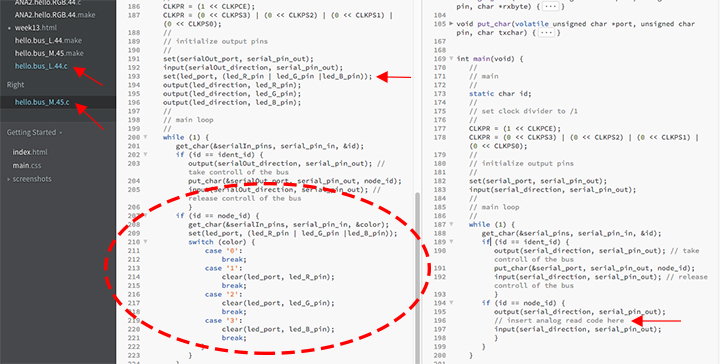Click 'input(serial_direction, serial_pin_out);' on line 197

point(578,329)
